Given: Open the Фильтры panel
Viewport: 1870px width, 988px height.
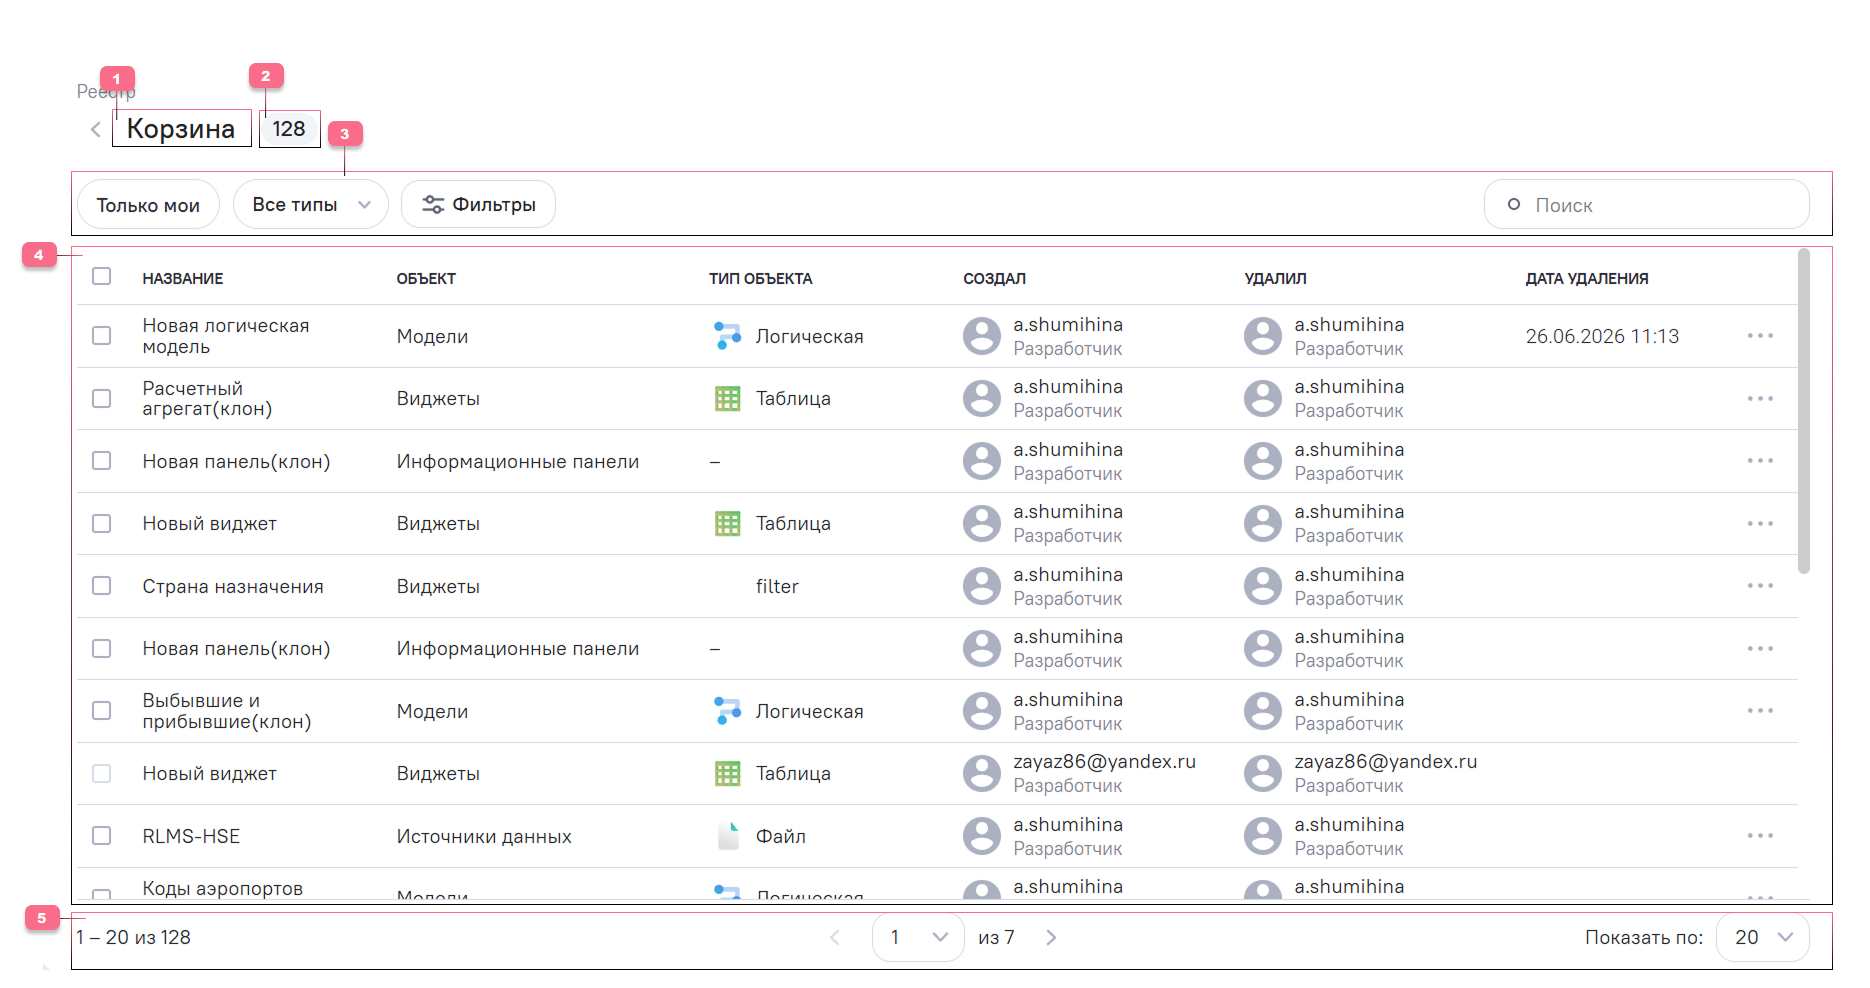Looking at the screenshot, I should (478, 205).
